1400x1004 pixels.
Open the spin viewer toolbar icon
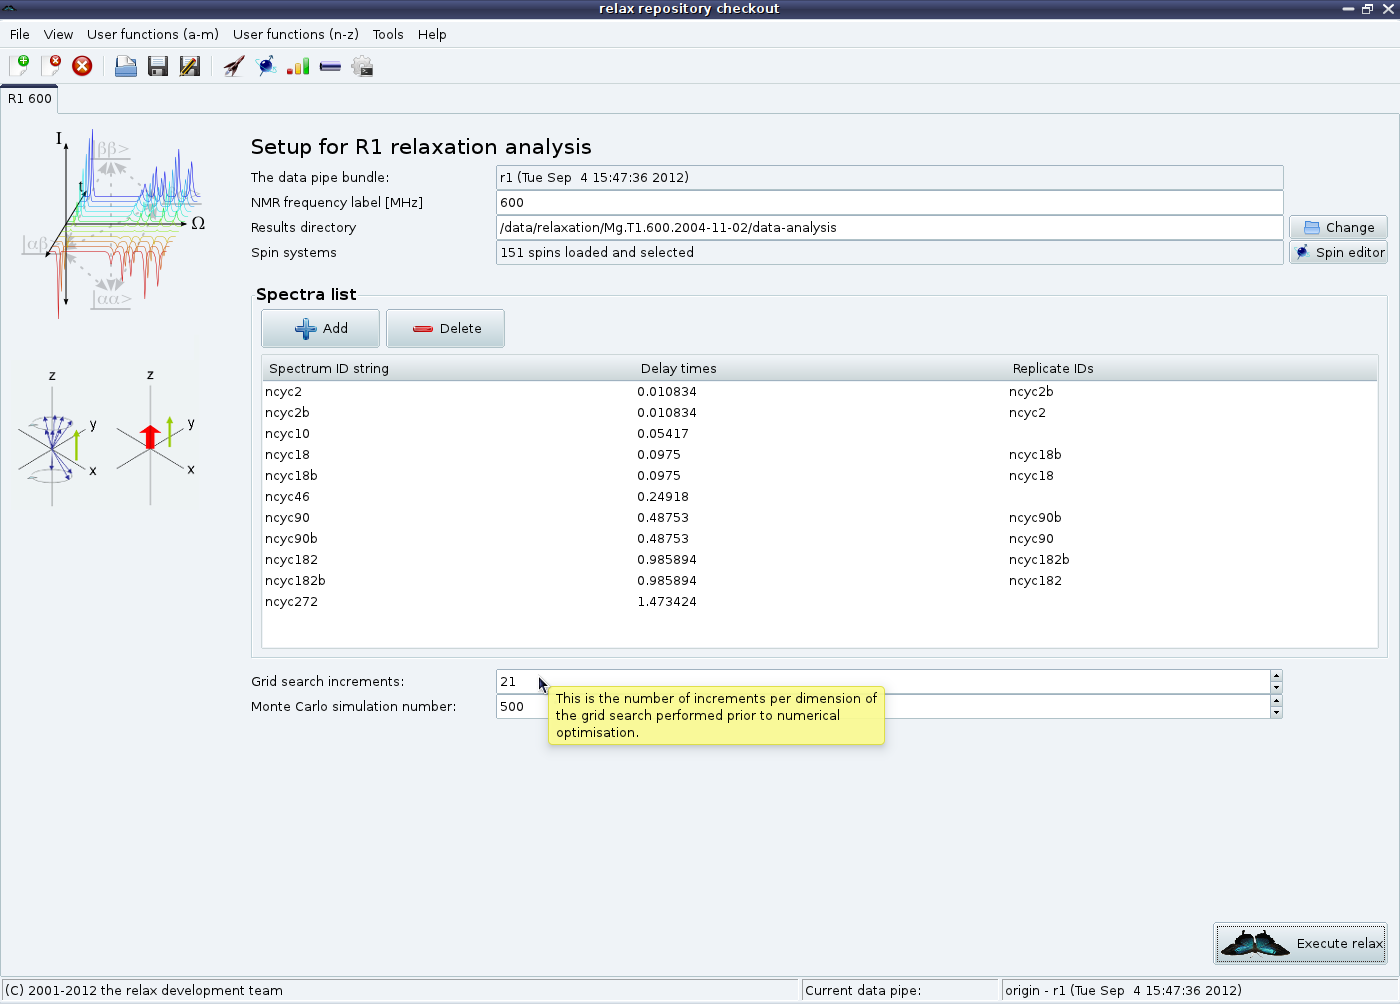click(x=266, y=66)
